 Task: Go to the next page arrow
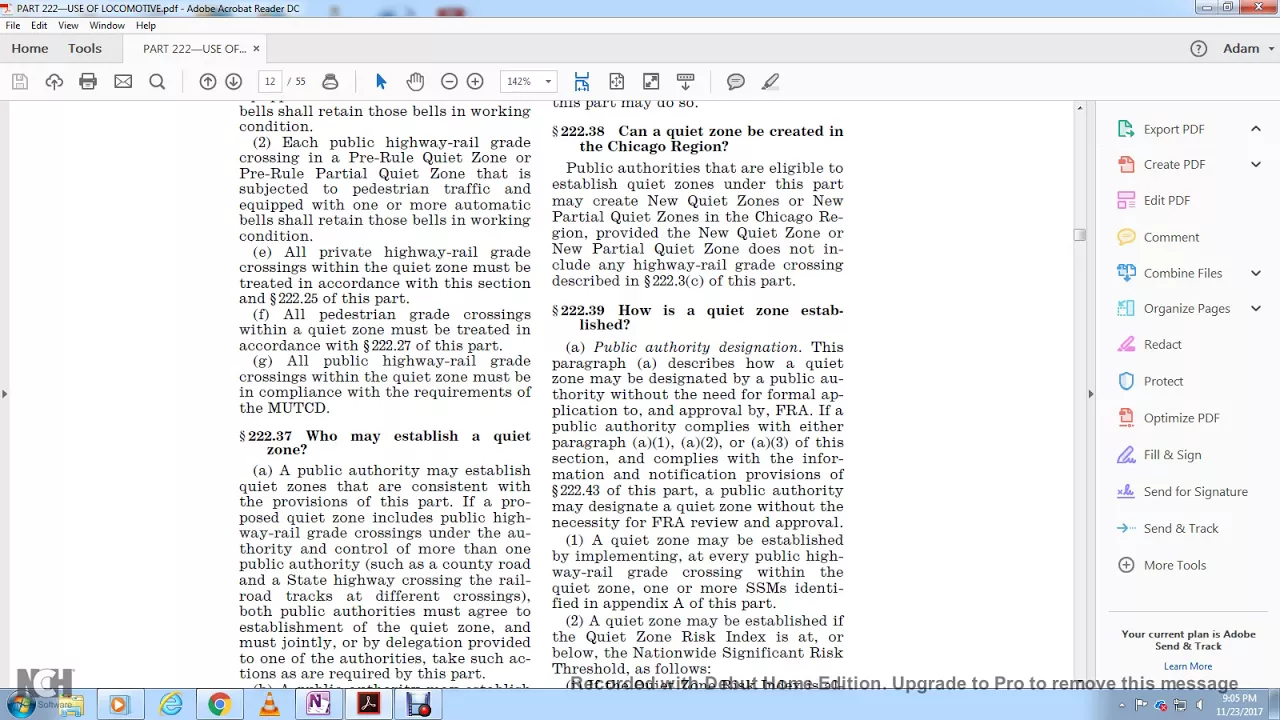[233, 82]
